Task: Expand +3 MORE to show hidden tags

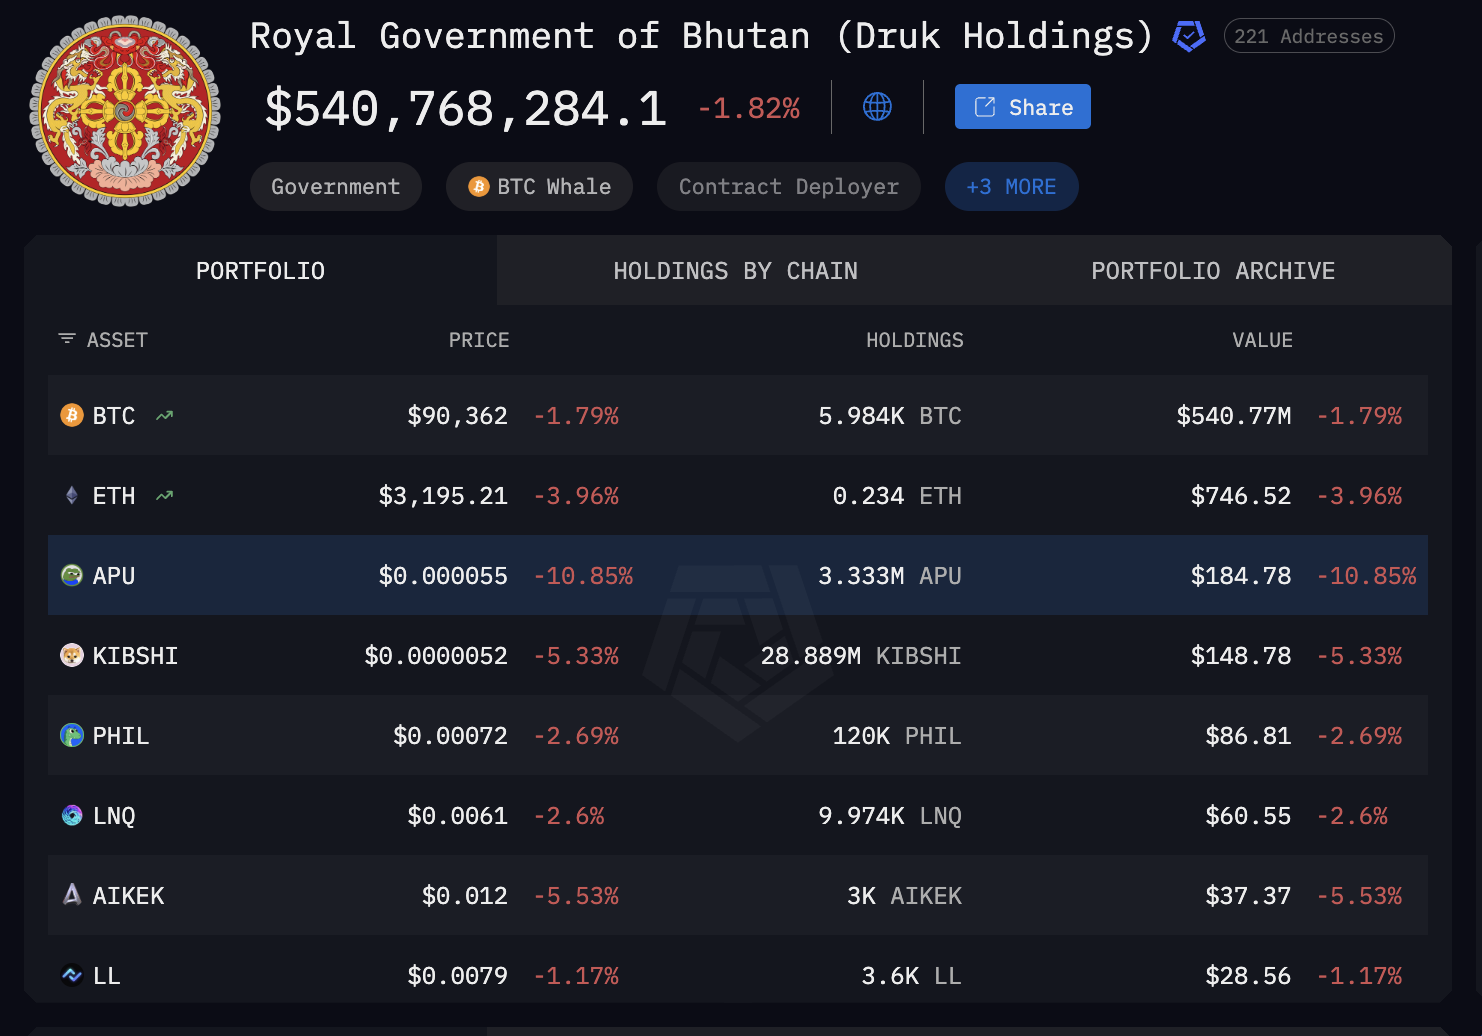Action: pyautogui.click(x=1011, y=186)
